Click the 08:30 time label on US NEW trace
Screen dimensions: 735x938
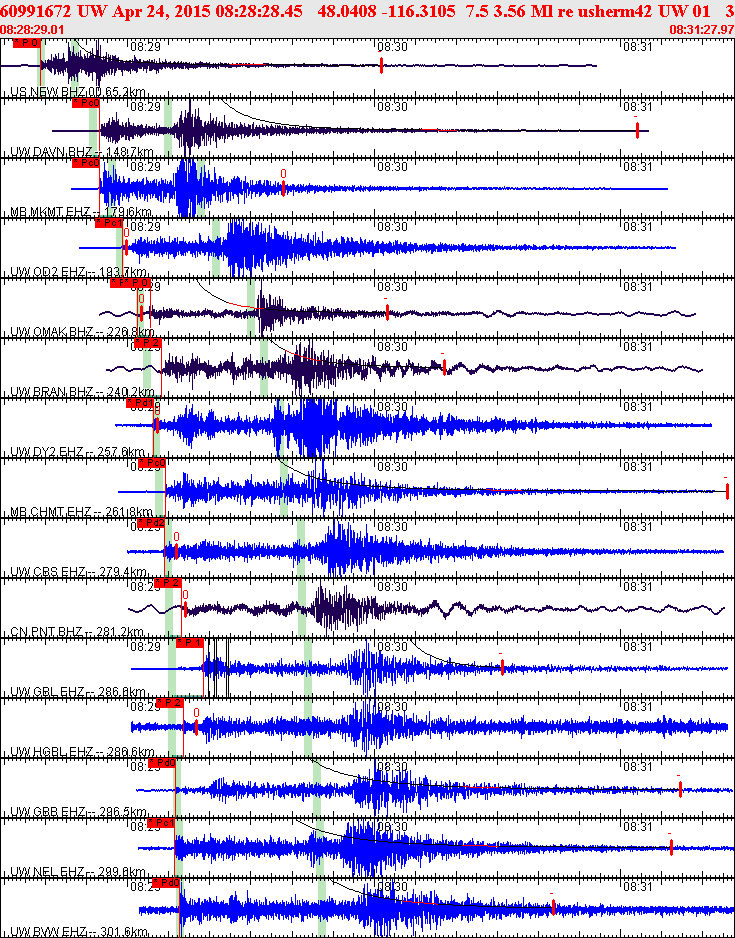[x=392, y=47]
